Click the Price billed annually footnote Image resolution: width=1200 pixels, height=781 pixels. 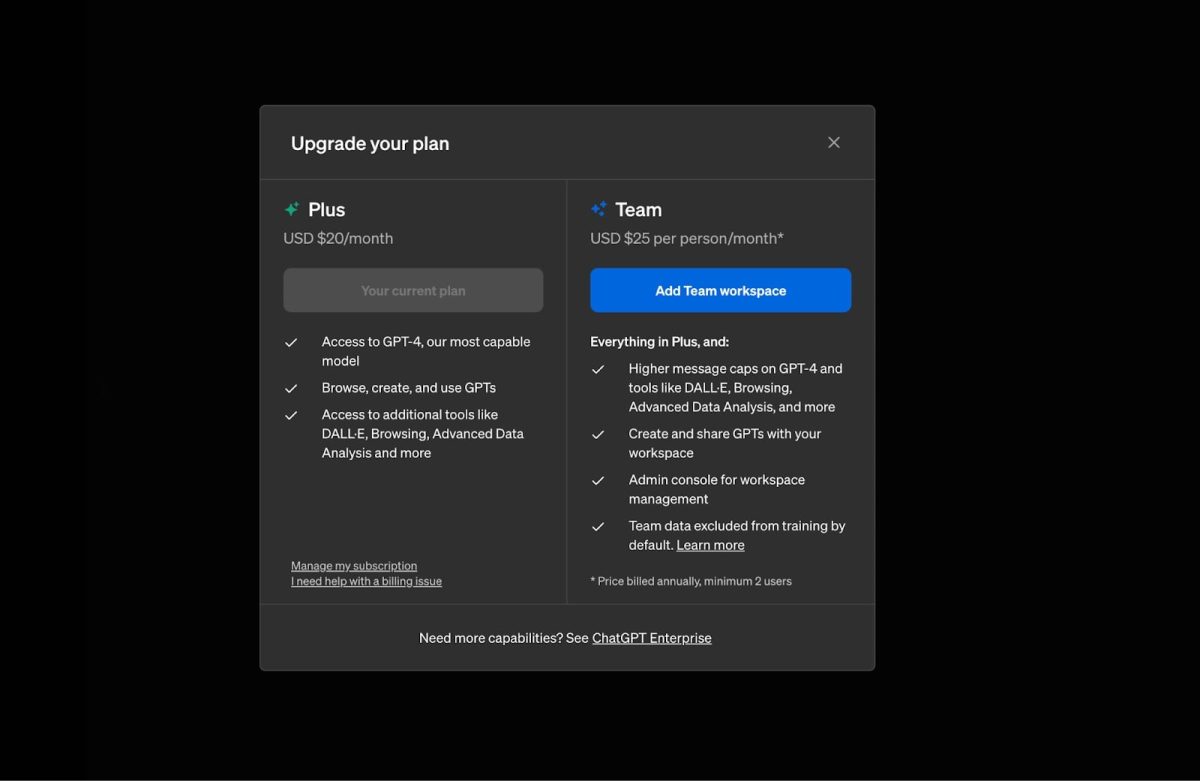pos(691,581)
